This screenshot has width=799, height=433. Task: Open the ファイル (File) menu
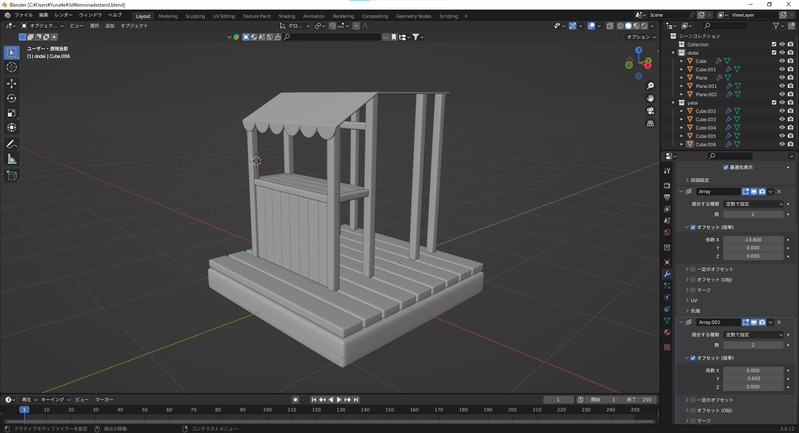[x=23, y=16]
